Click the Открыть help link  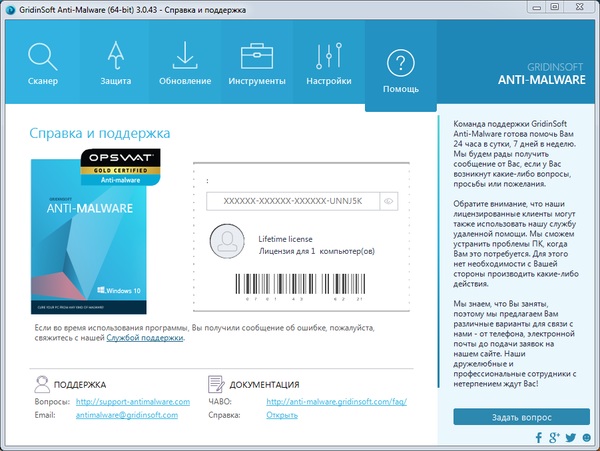pos(284,416)
